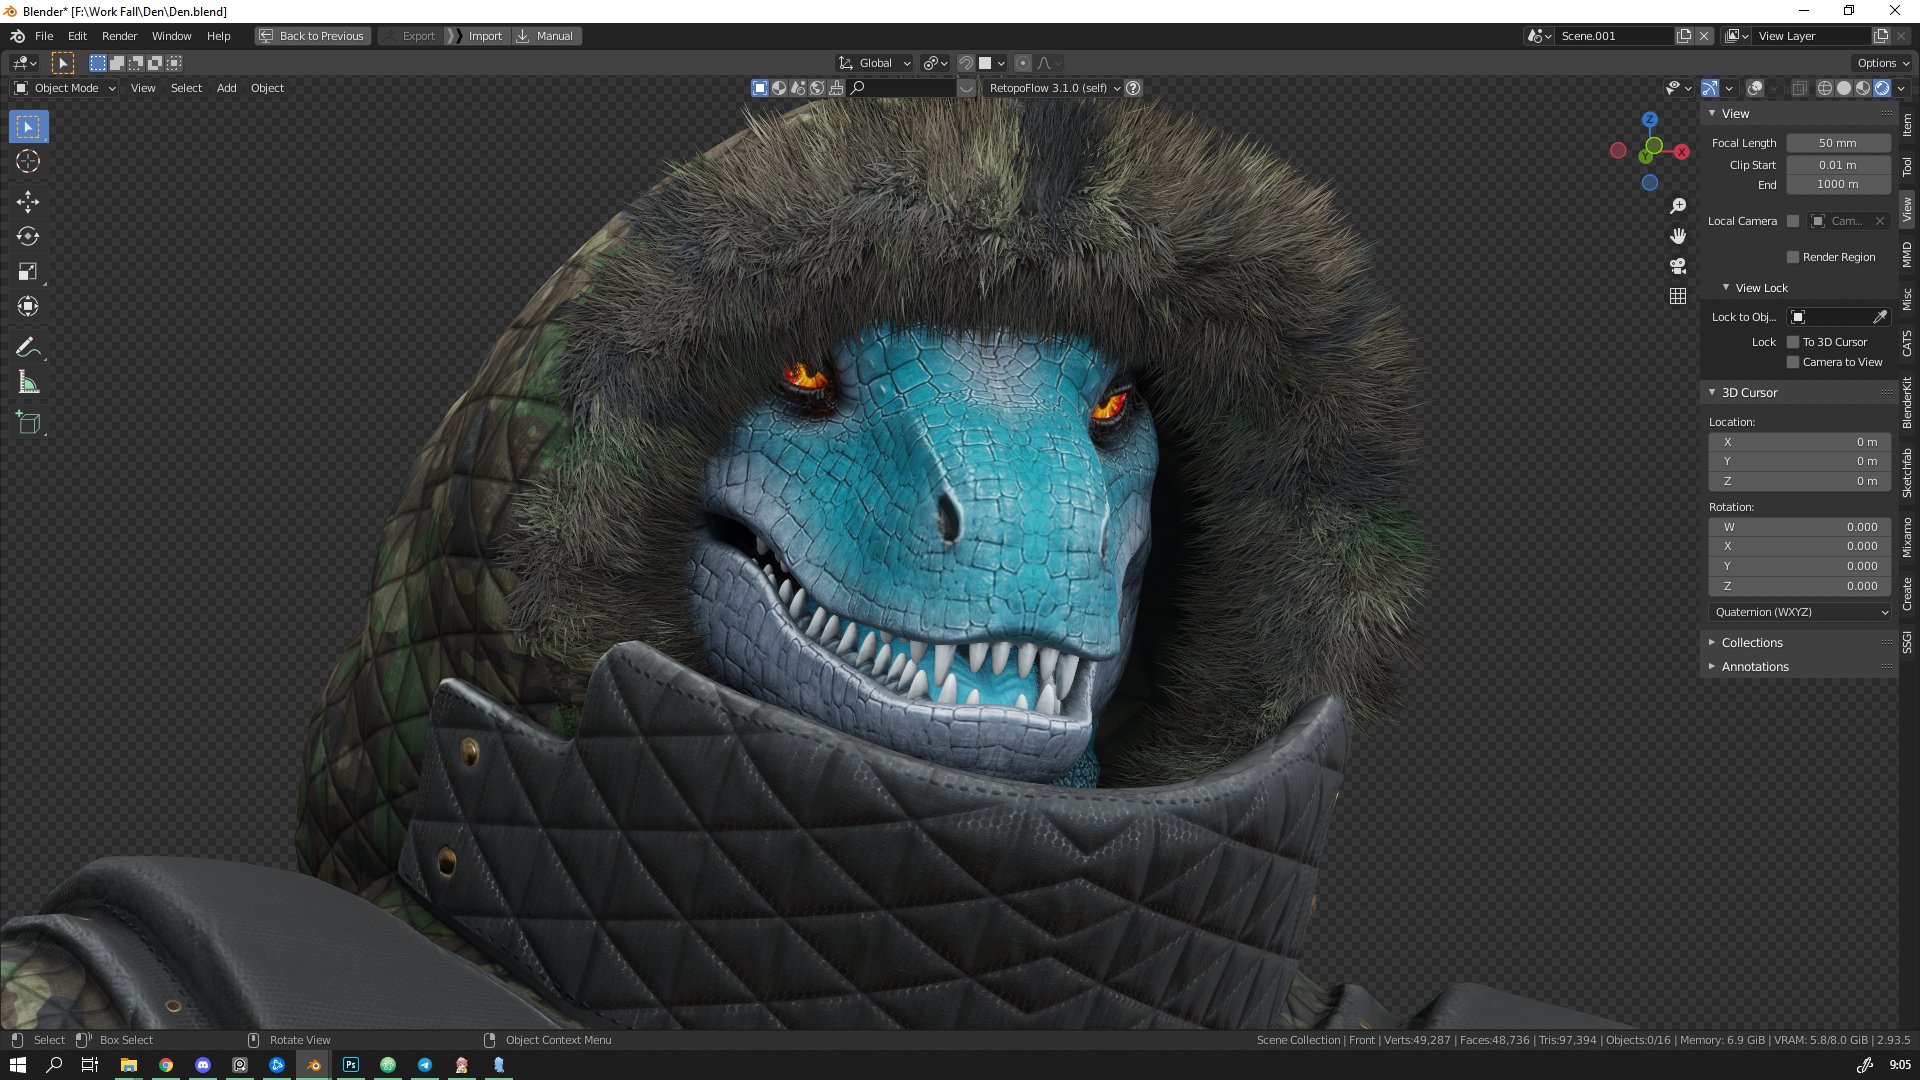Toggle camera view with camera icon
Viewport: 1920px width, 1080px height.
click(1678, 266)
